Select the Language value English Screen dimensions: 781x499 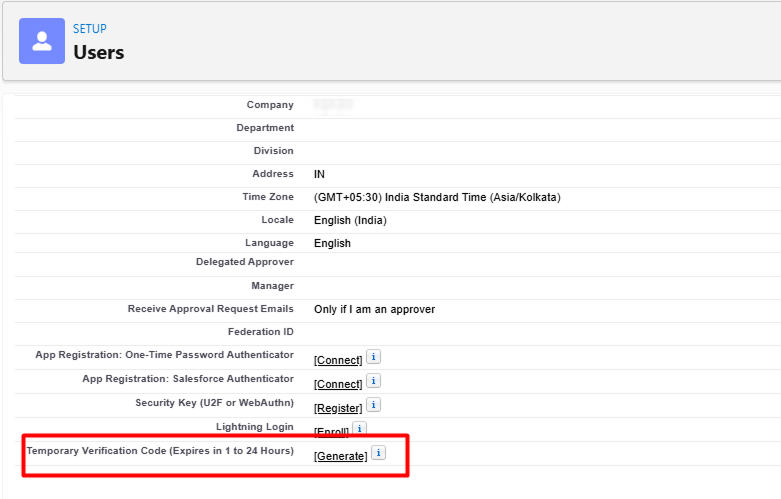tap(332, 243)
